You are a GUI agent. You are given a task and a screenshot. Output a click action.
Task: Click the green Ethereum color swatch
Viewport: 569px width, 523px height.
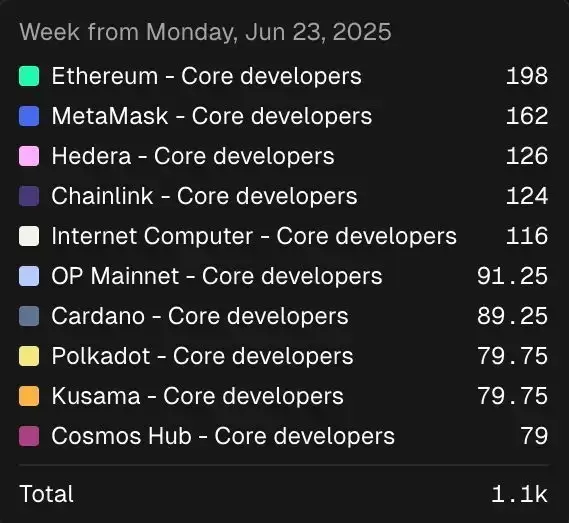click(x=29, y=76)
